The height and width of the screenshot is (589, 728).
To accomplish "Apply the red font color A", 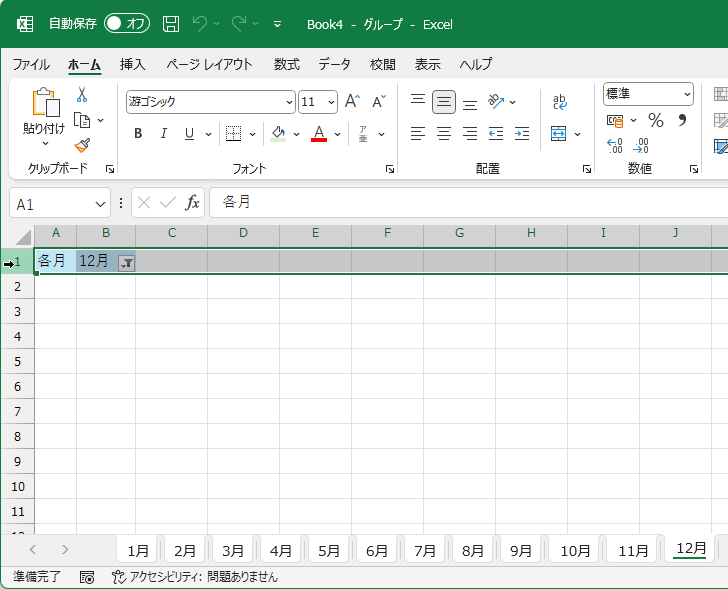I will (319, 134).
